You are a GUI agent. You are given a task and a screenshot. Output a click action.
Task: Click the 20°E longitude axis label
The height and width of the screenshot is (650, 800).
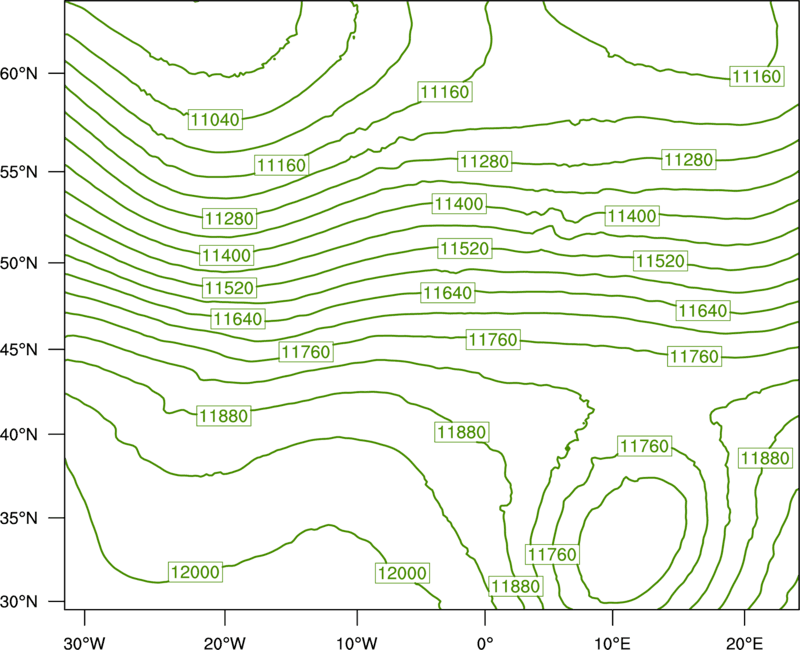click(744, 643)
